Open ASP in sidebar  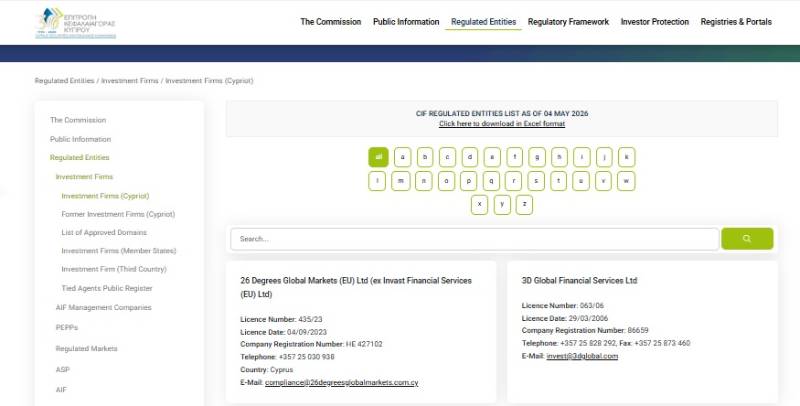[x=63, y=369]
